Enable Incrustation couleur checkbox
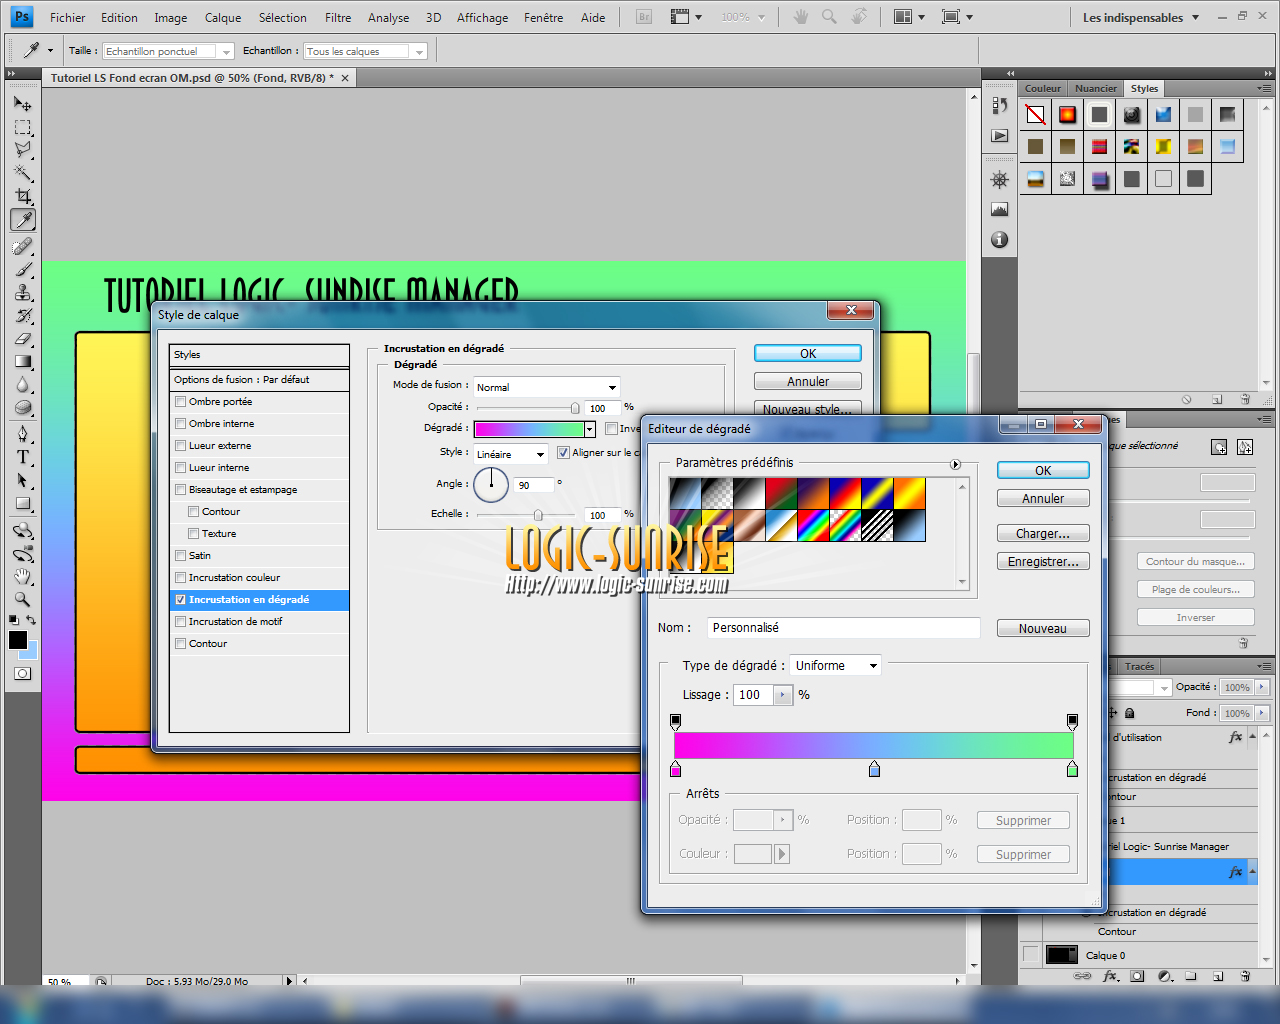1280x1024 pixels. pyautogui.click(x=181, y=578)
